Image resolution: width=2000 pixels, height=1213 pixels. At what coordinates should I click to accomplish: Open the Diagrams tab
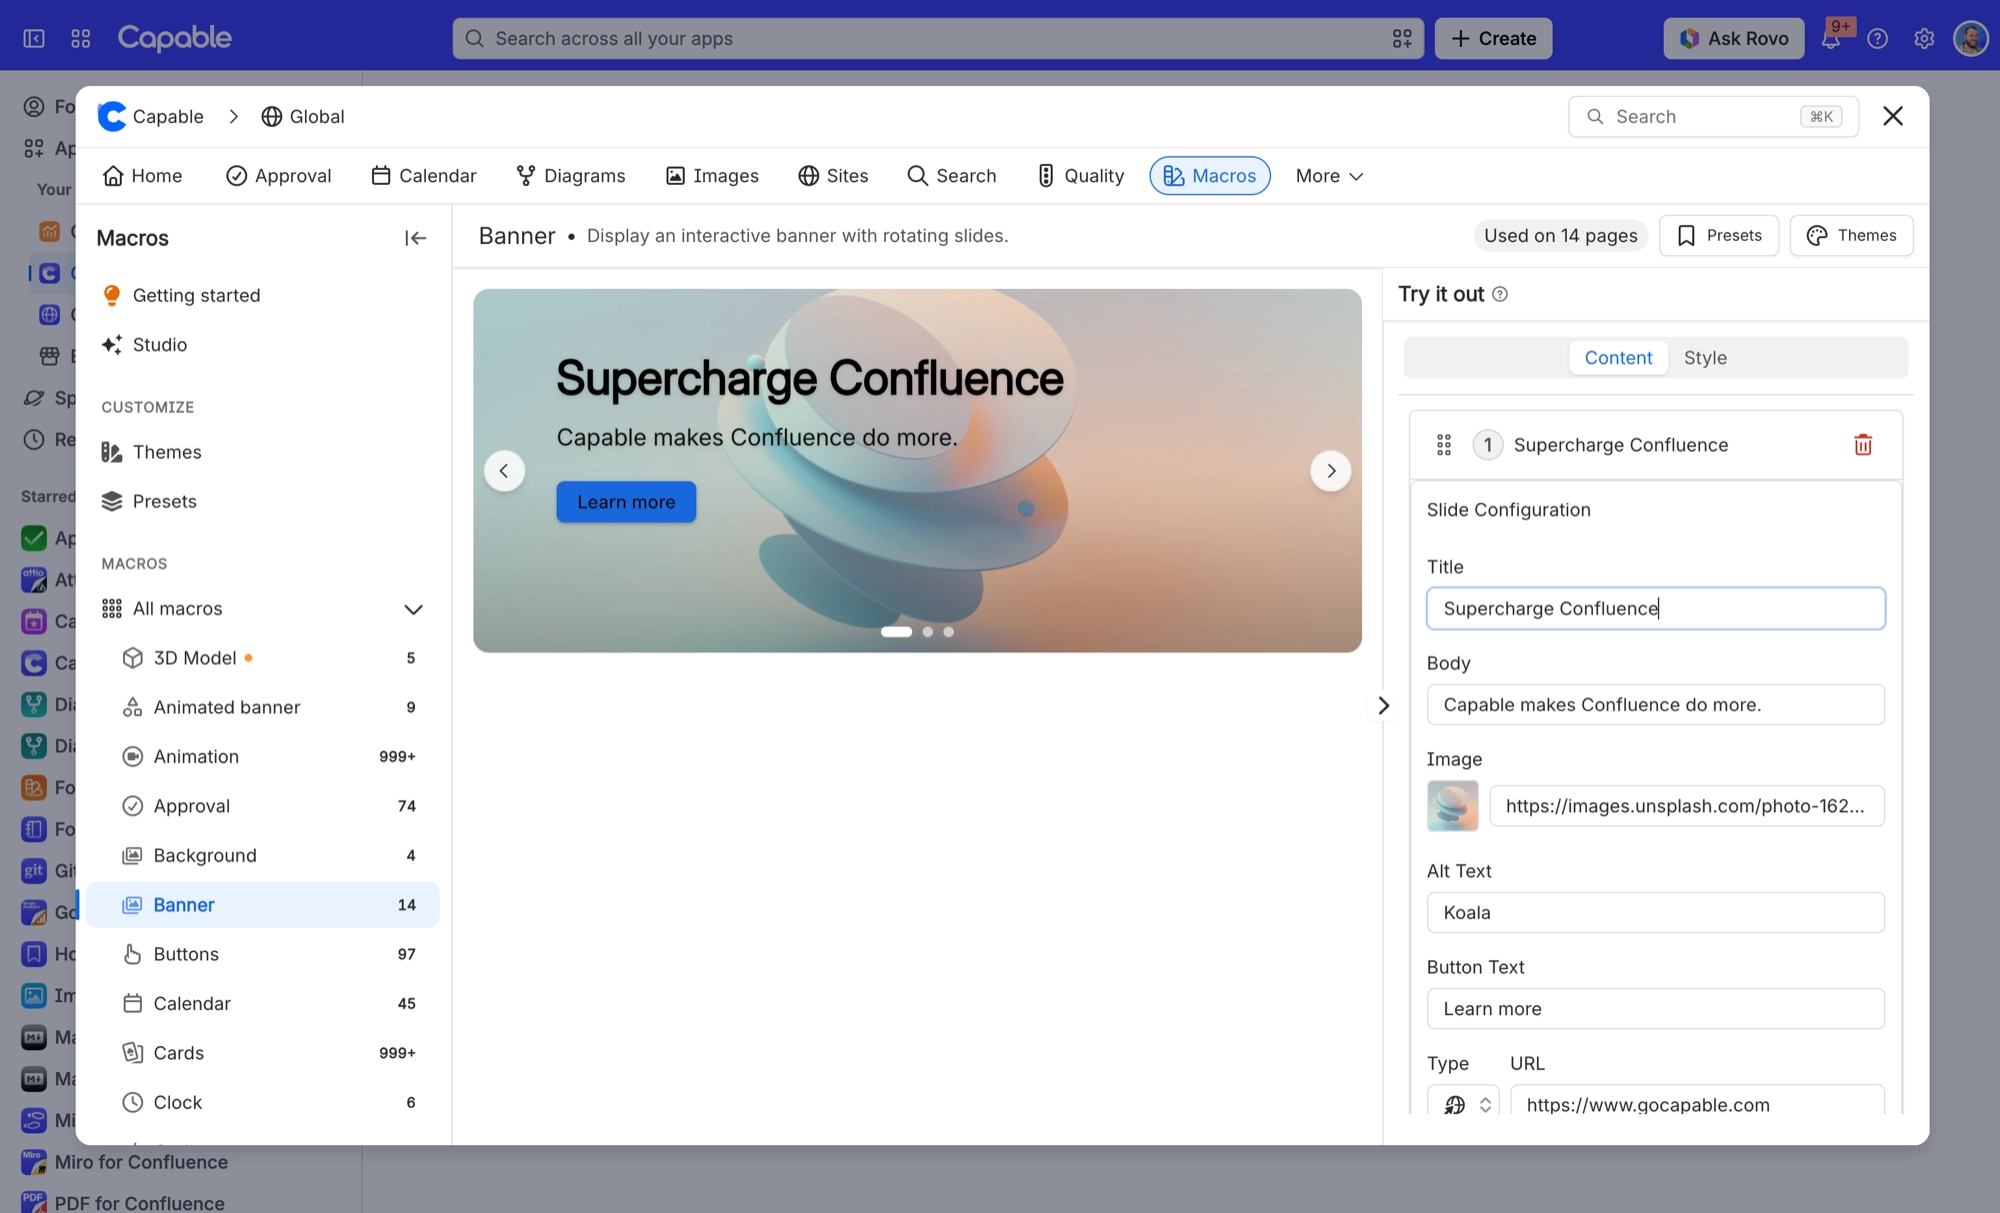(x=571, y=176)
